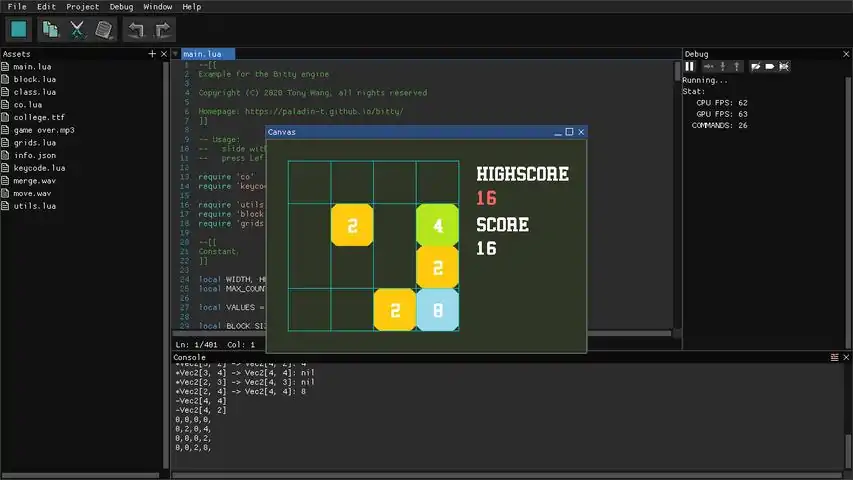Open the editor tab list dropdown arrow
This screenshot has height=480, width=853.
point(175,54)
